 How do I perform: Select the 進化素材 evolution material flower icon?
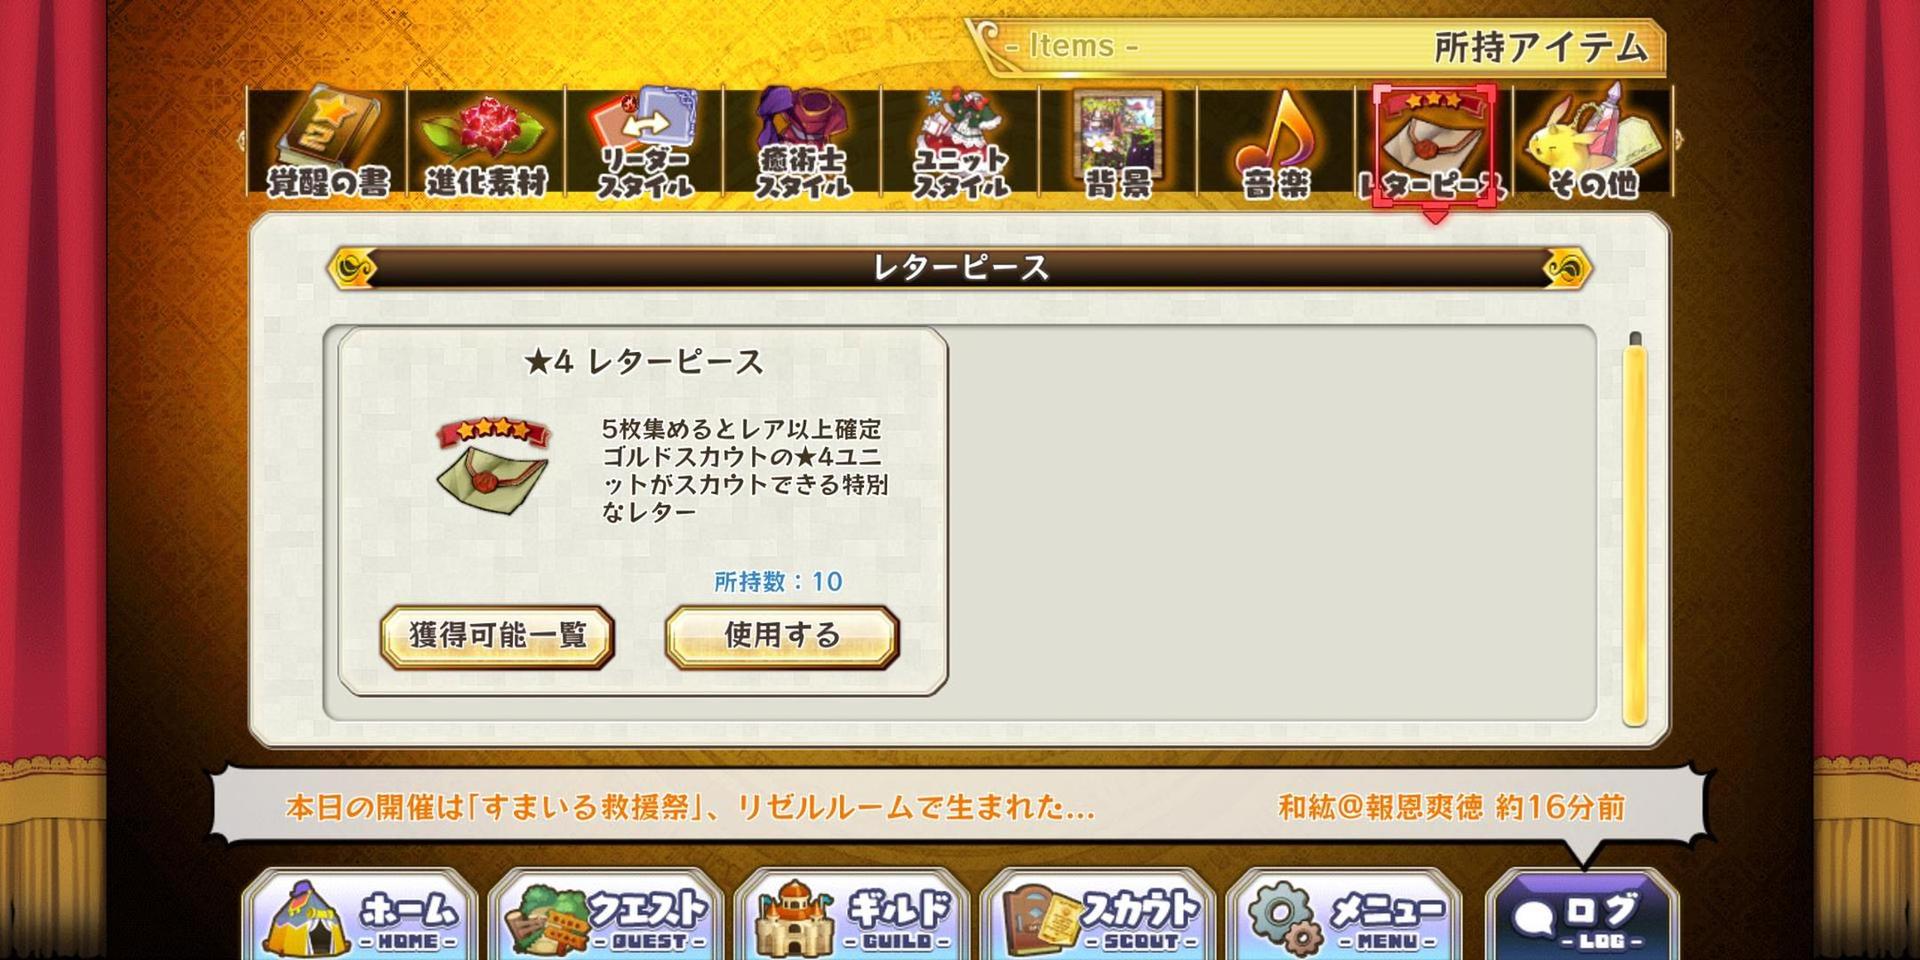[x=486, y=142]
